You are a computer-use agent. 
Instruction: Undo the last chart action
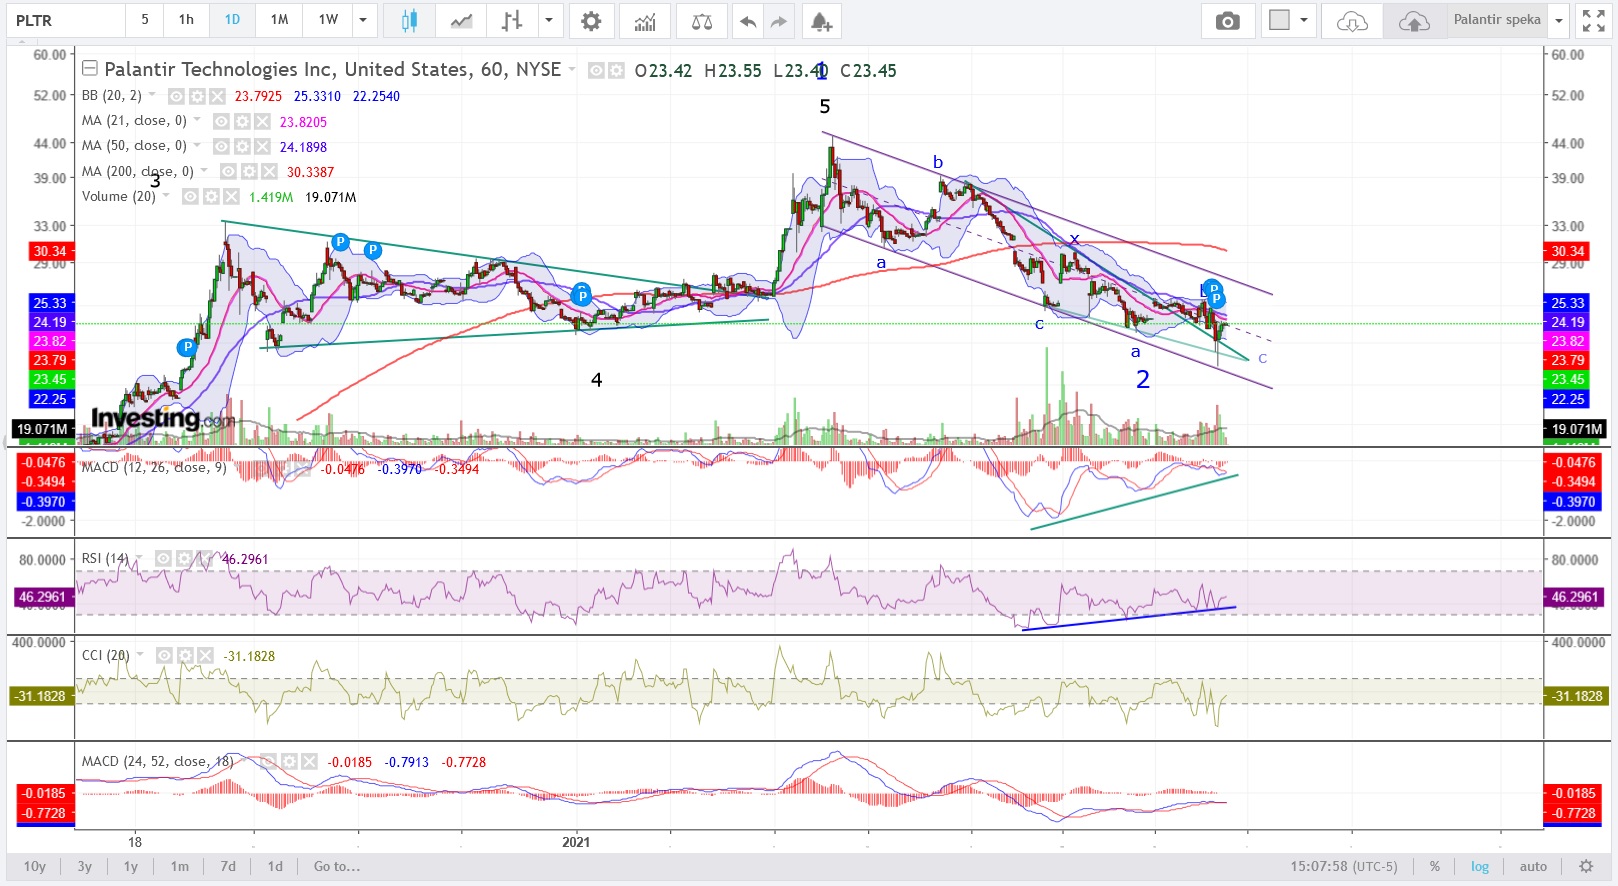point(747,21)
